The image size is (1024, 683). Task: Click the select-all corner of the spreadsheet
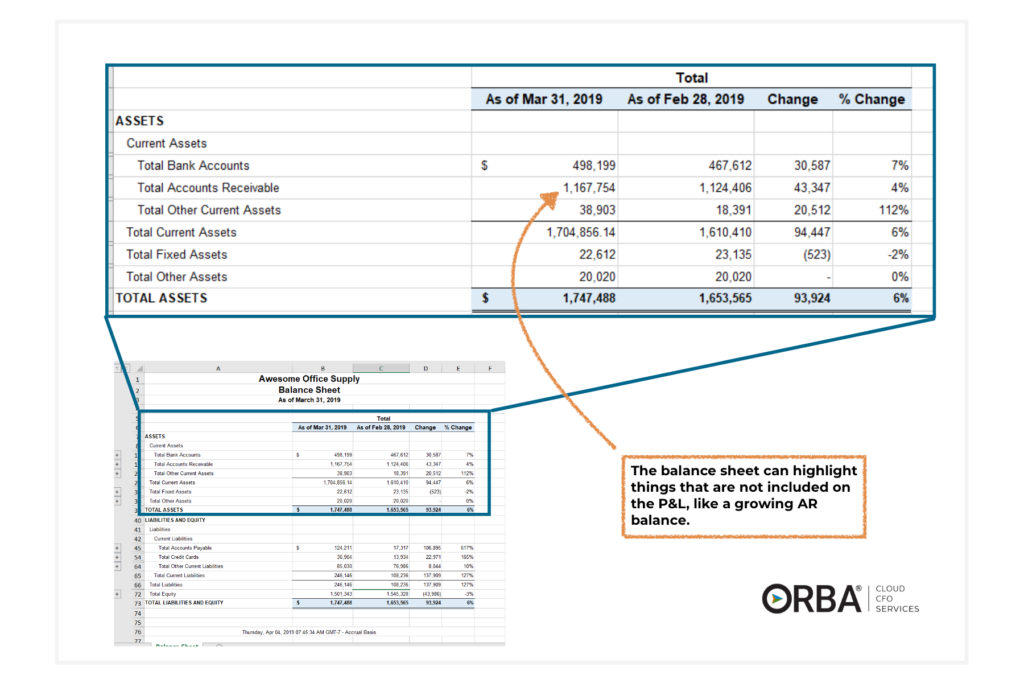pos(138,368)
